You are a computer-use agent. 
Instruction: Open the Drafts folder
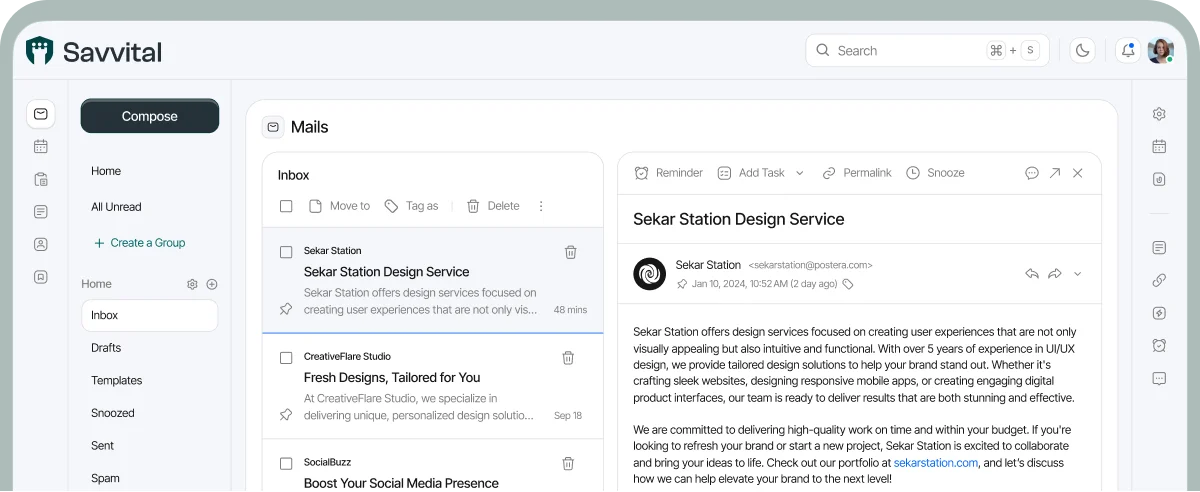click(x=106, y=348)
